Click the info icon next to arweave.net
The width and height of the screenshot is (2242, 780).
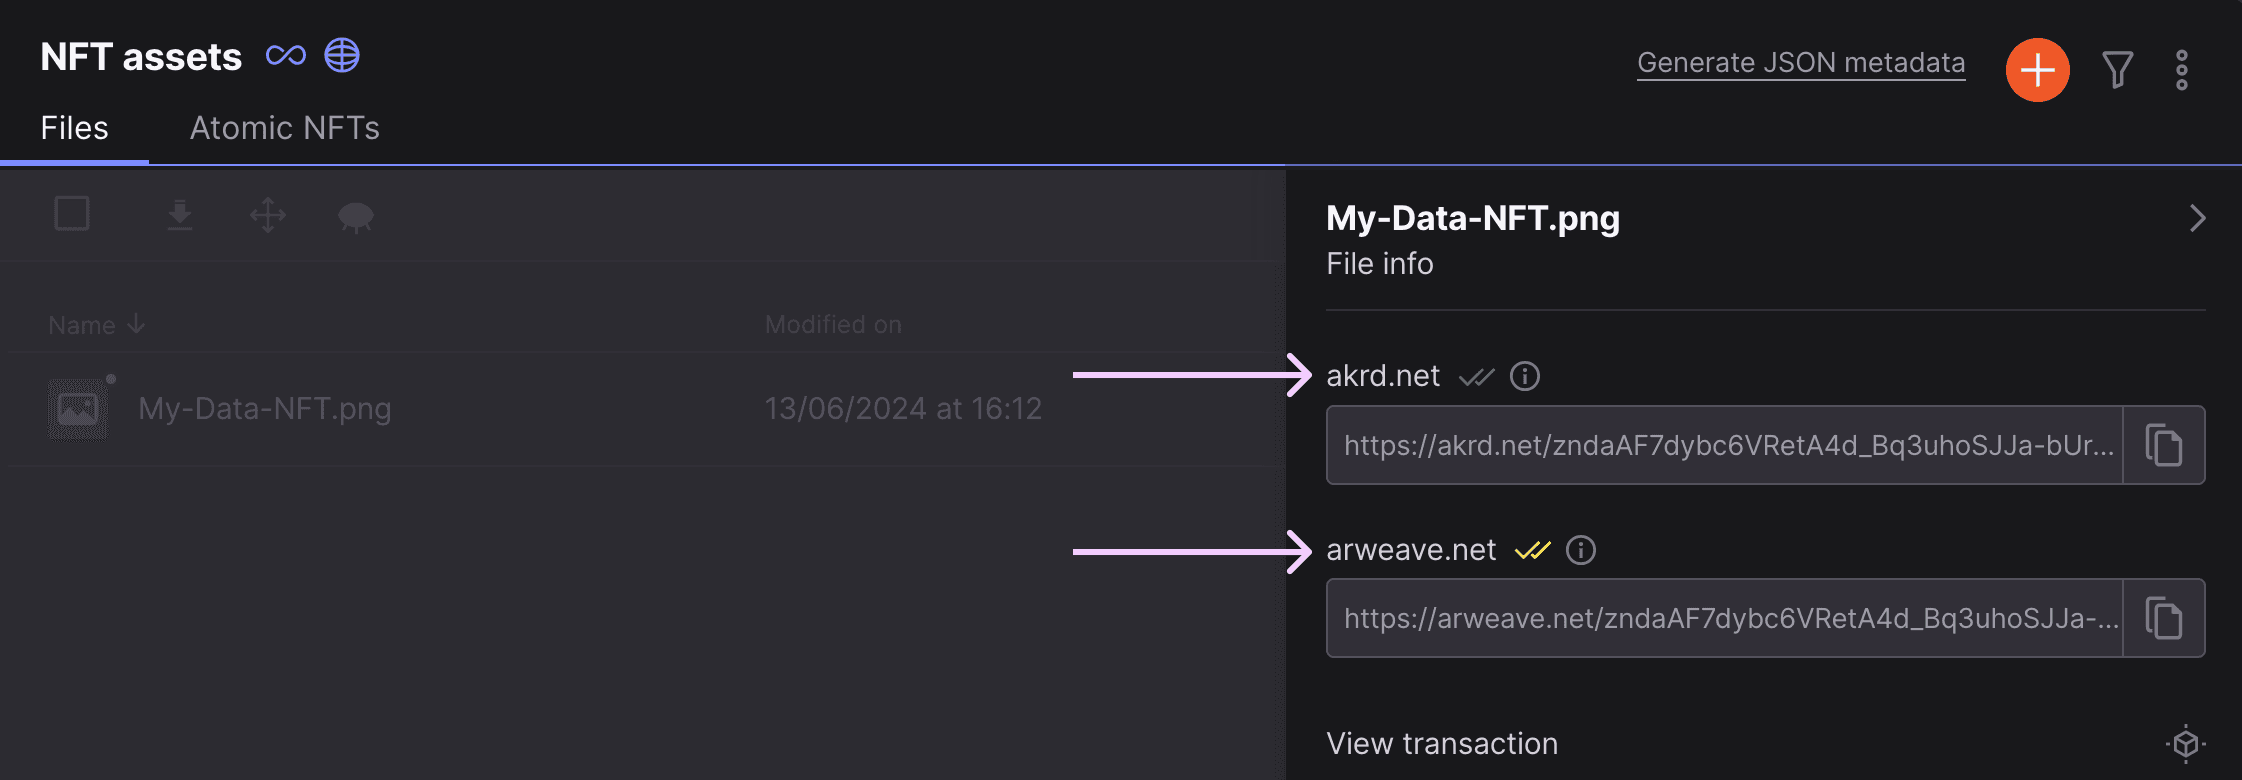[1580, 550]
